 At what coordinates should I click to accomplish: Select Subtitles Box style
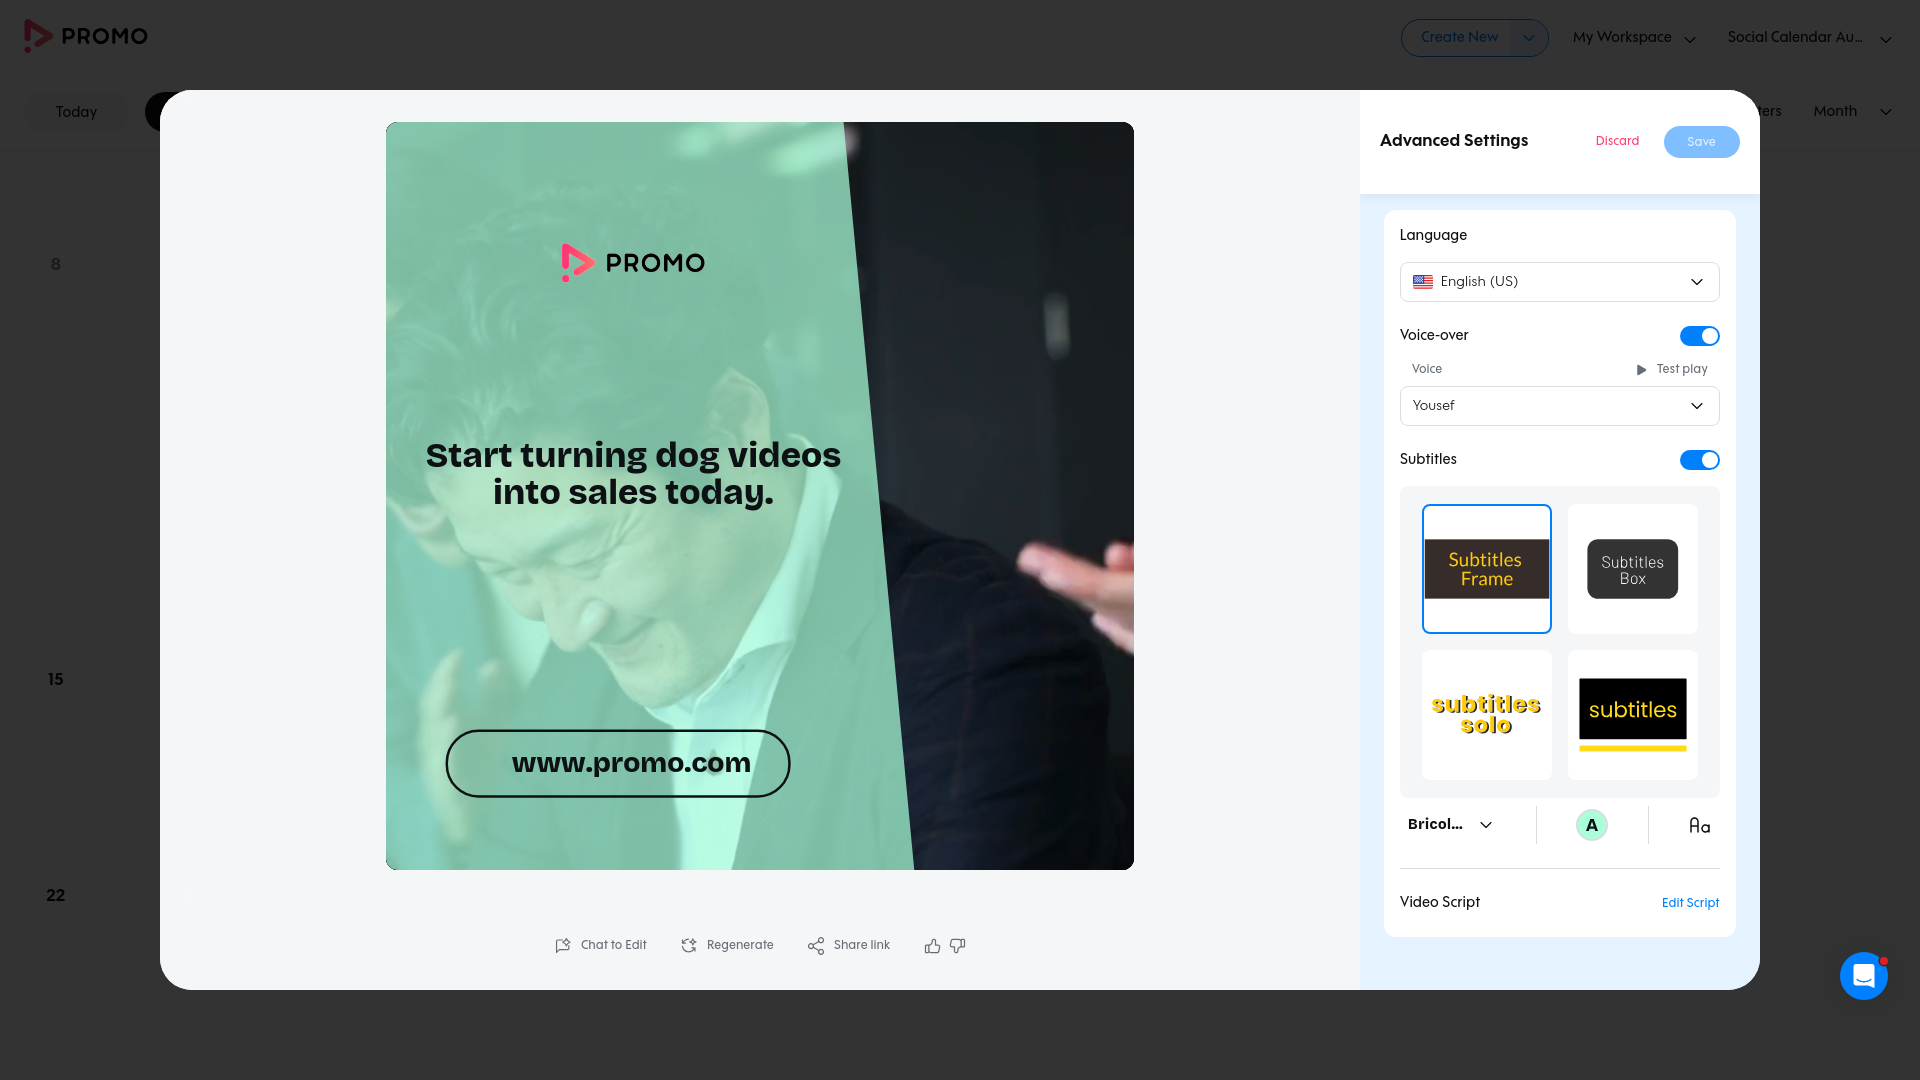(x=1633, y=569)
